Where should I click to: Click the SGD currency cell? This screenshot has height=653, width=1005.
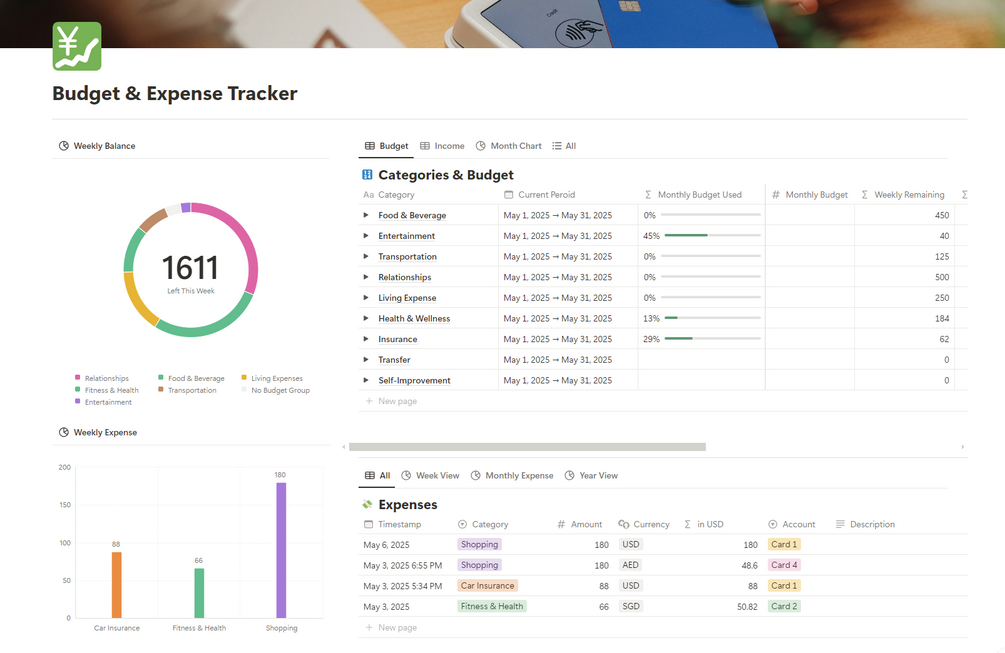tap(631, 606)
